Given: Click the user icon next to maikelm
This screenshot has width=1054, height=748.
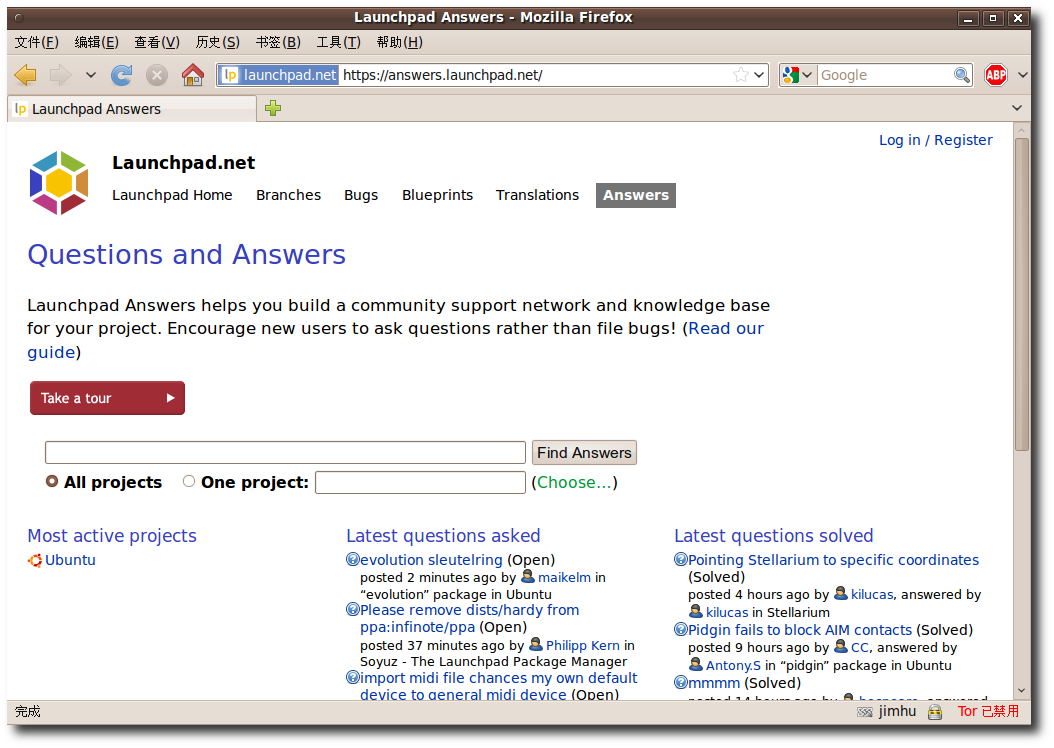Looking at the screenshot, I should pyautogui.click(x=528, y=577).
